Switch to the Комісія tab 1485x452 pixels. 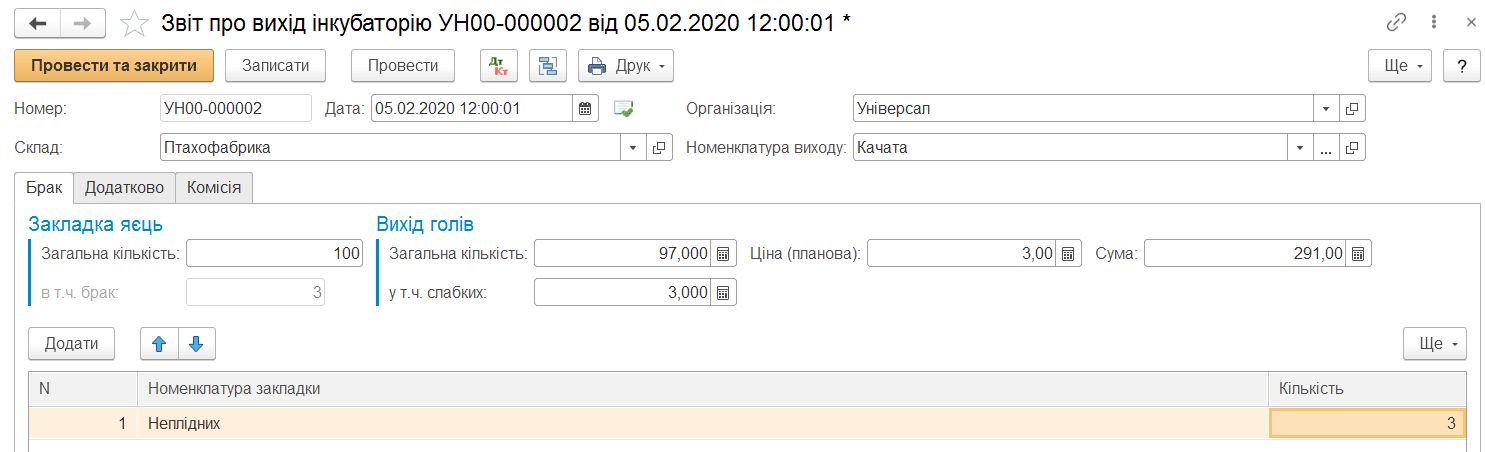(x=214, y=187)
